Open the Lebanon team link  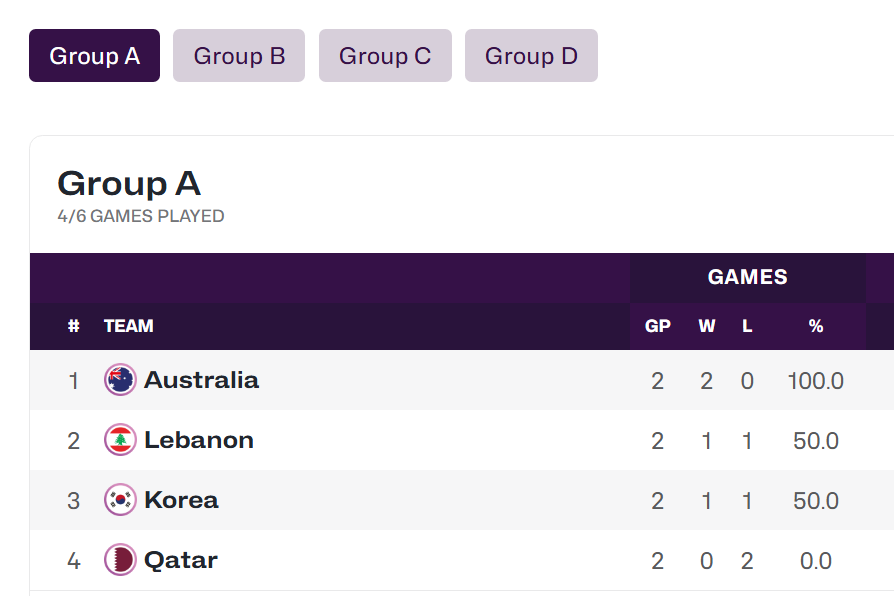[199, 440]
